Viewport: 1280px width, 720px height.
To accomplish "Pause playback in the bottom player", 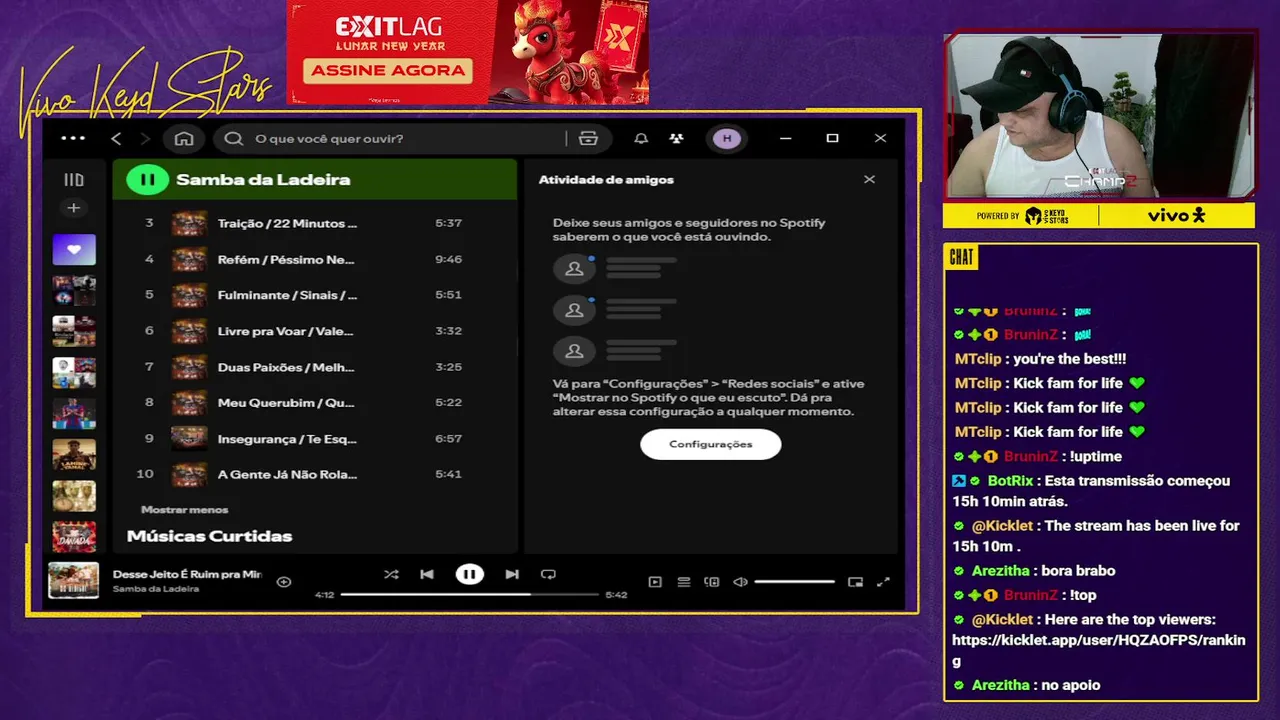I will tap(469, 574).
